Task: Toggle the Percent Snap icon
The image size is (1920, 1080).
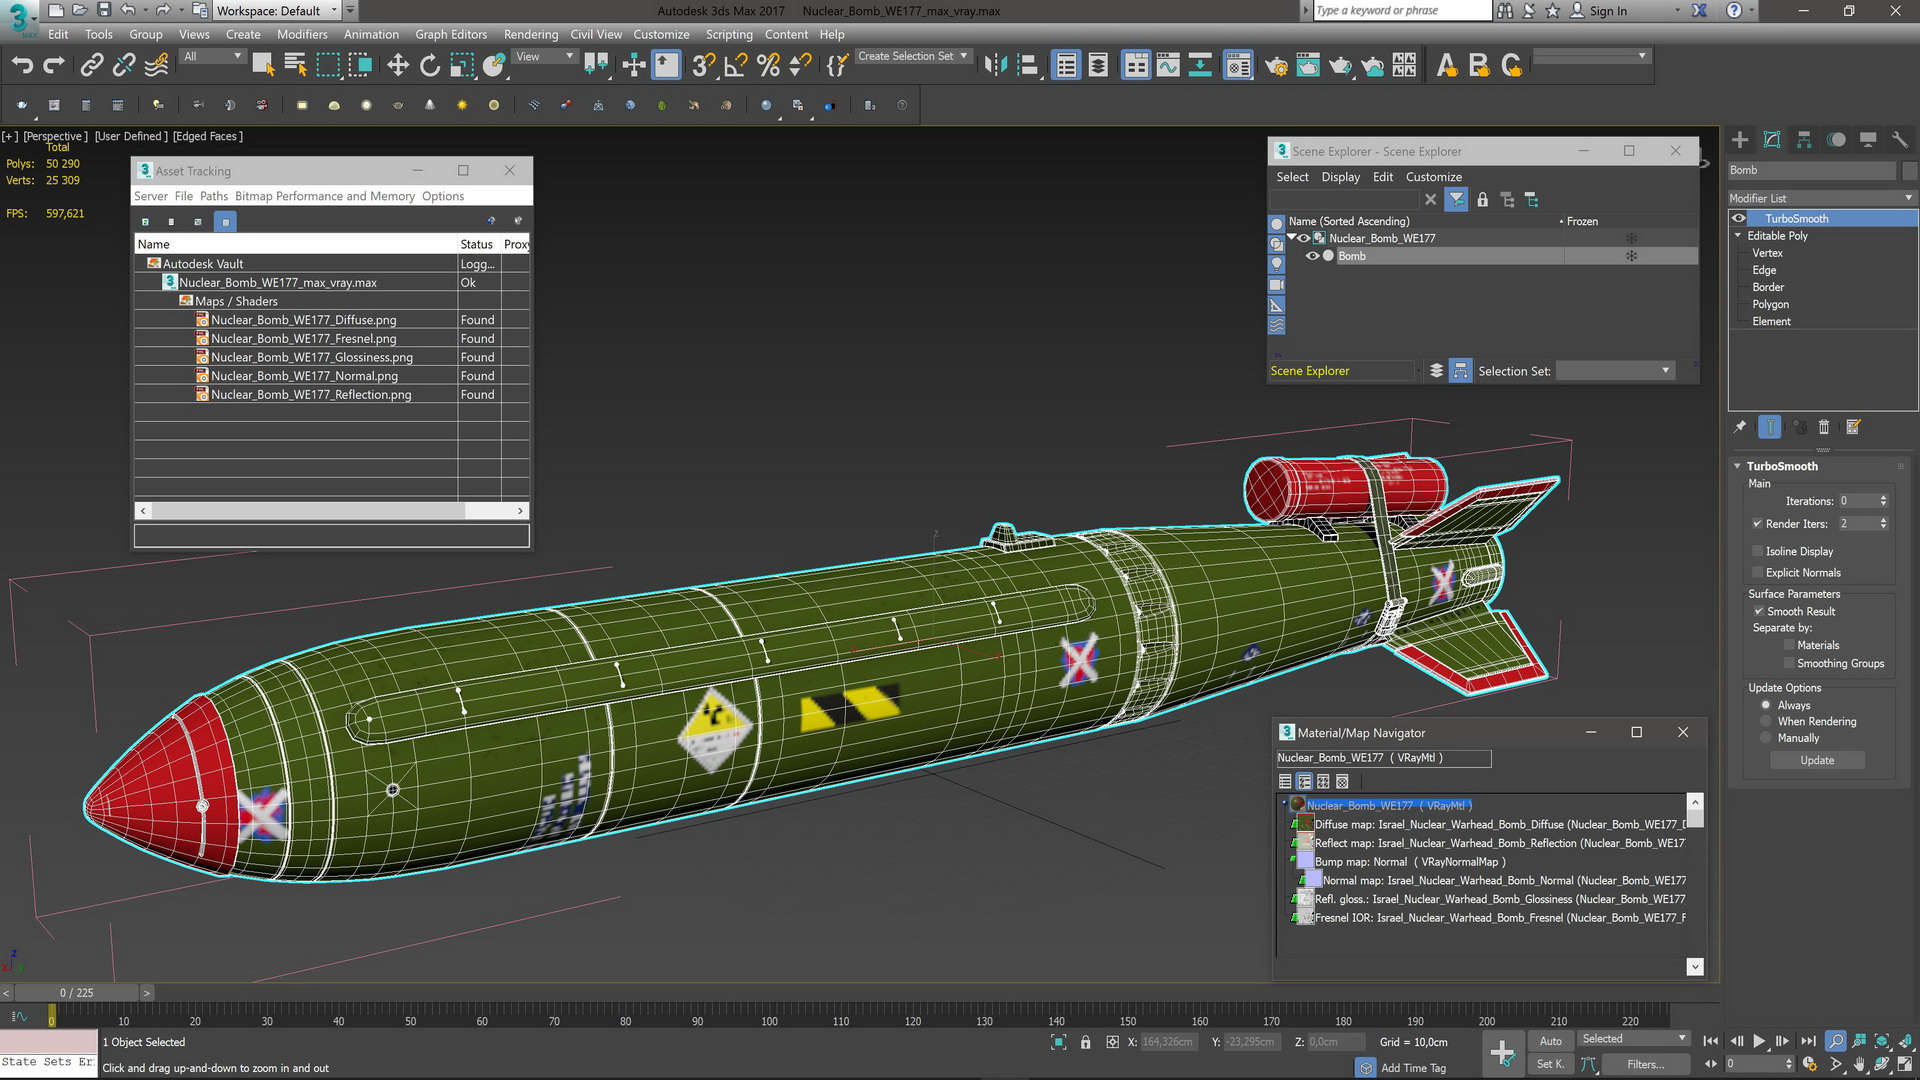Action: pyautogui.click(x=768, y=66)
